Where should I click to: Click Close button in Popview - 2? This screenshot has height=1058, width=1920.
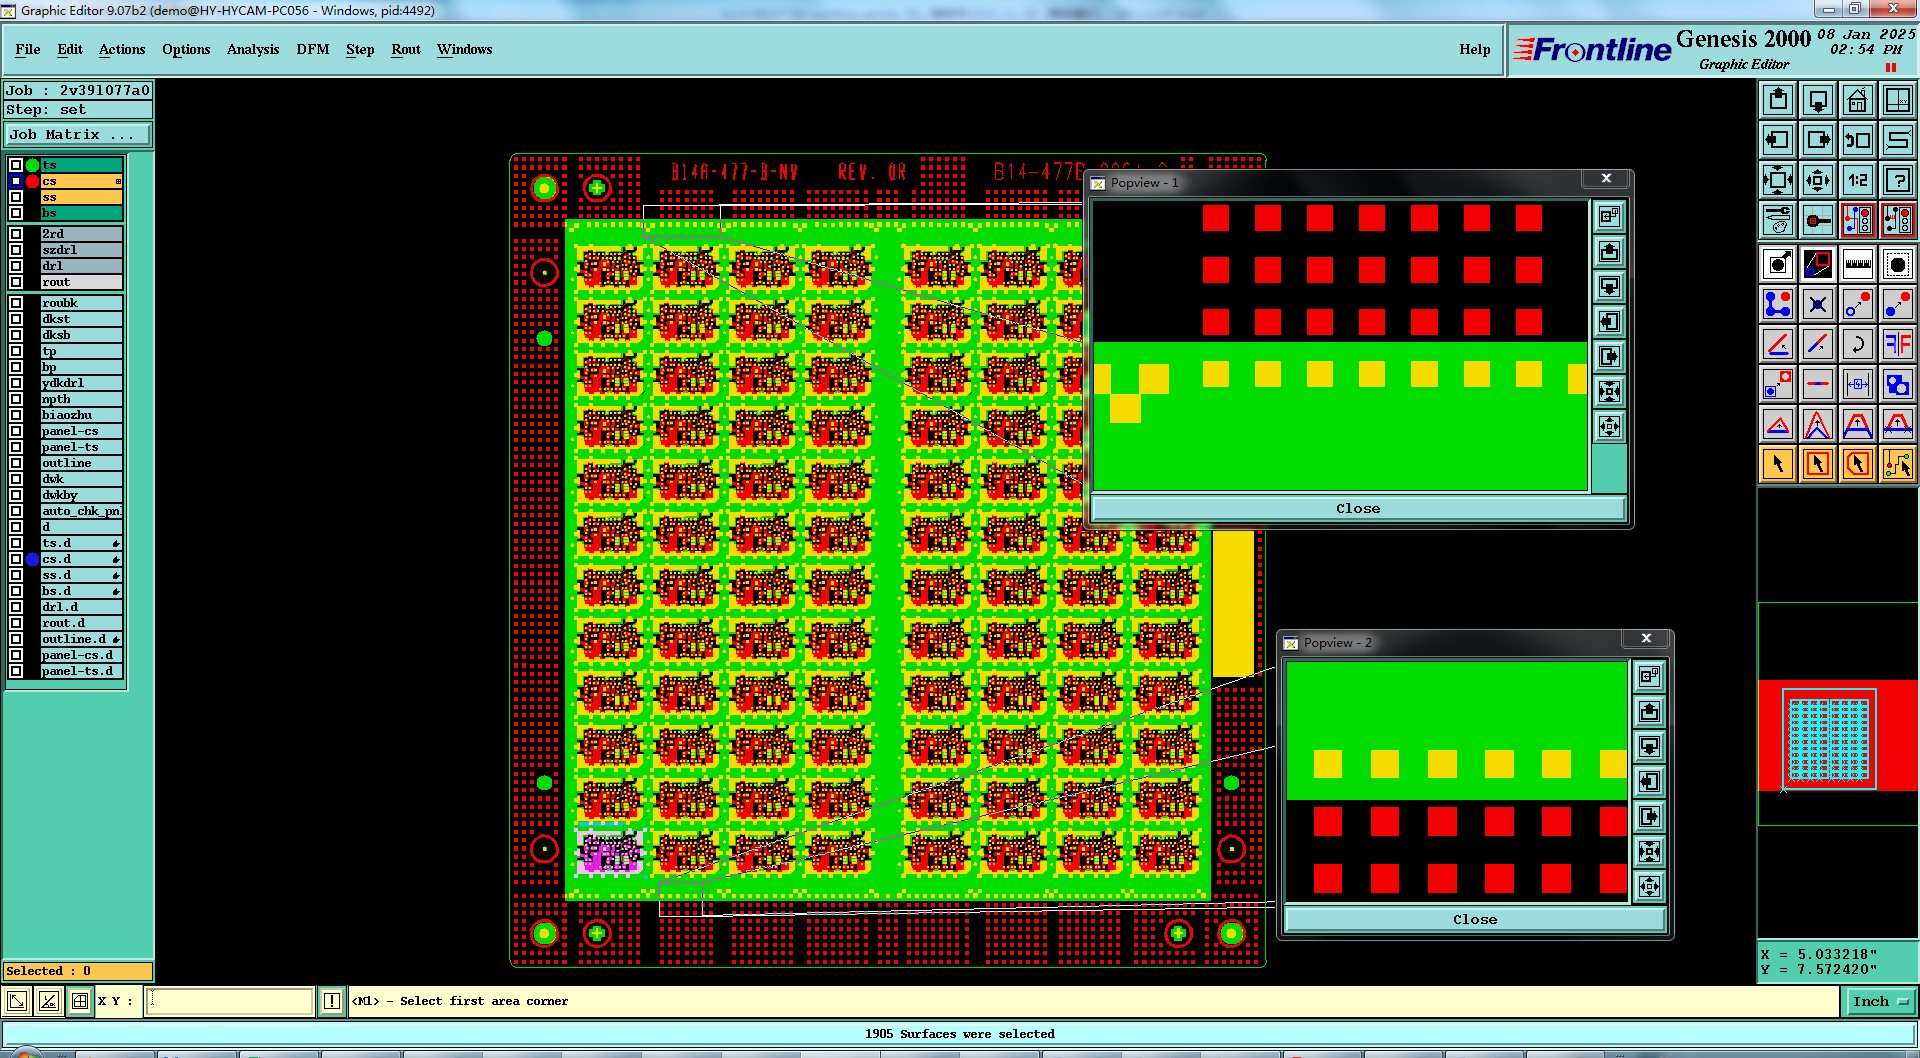1475,919
